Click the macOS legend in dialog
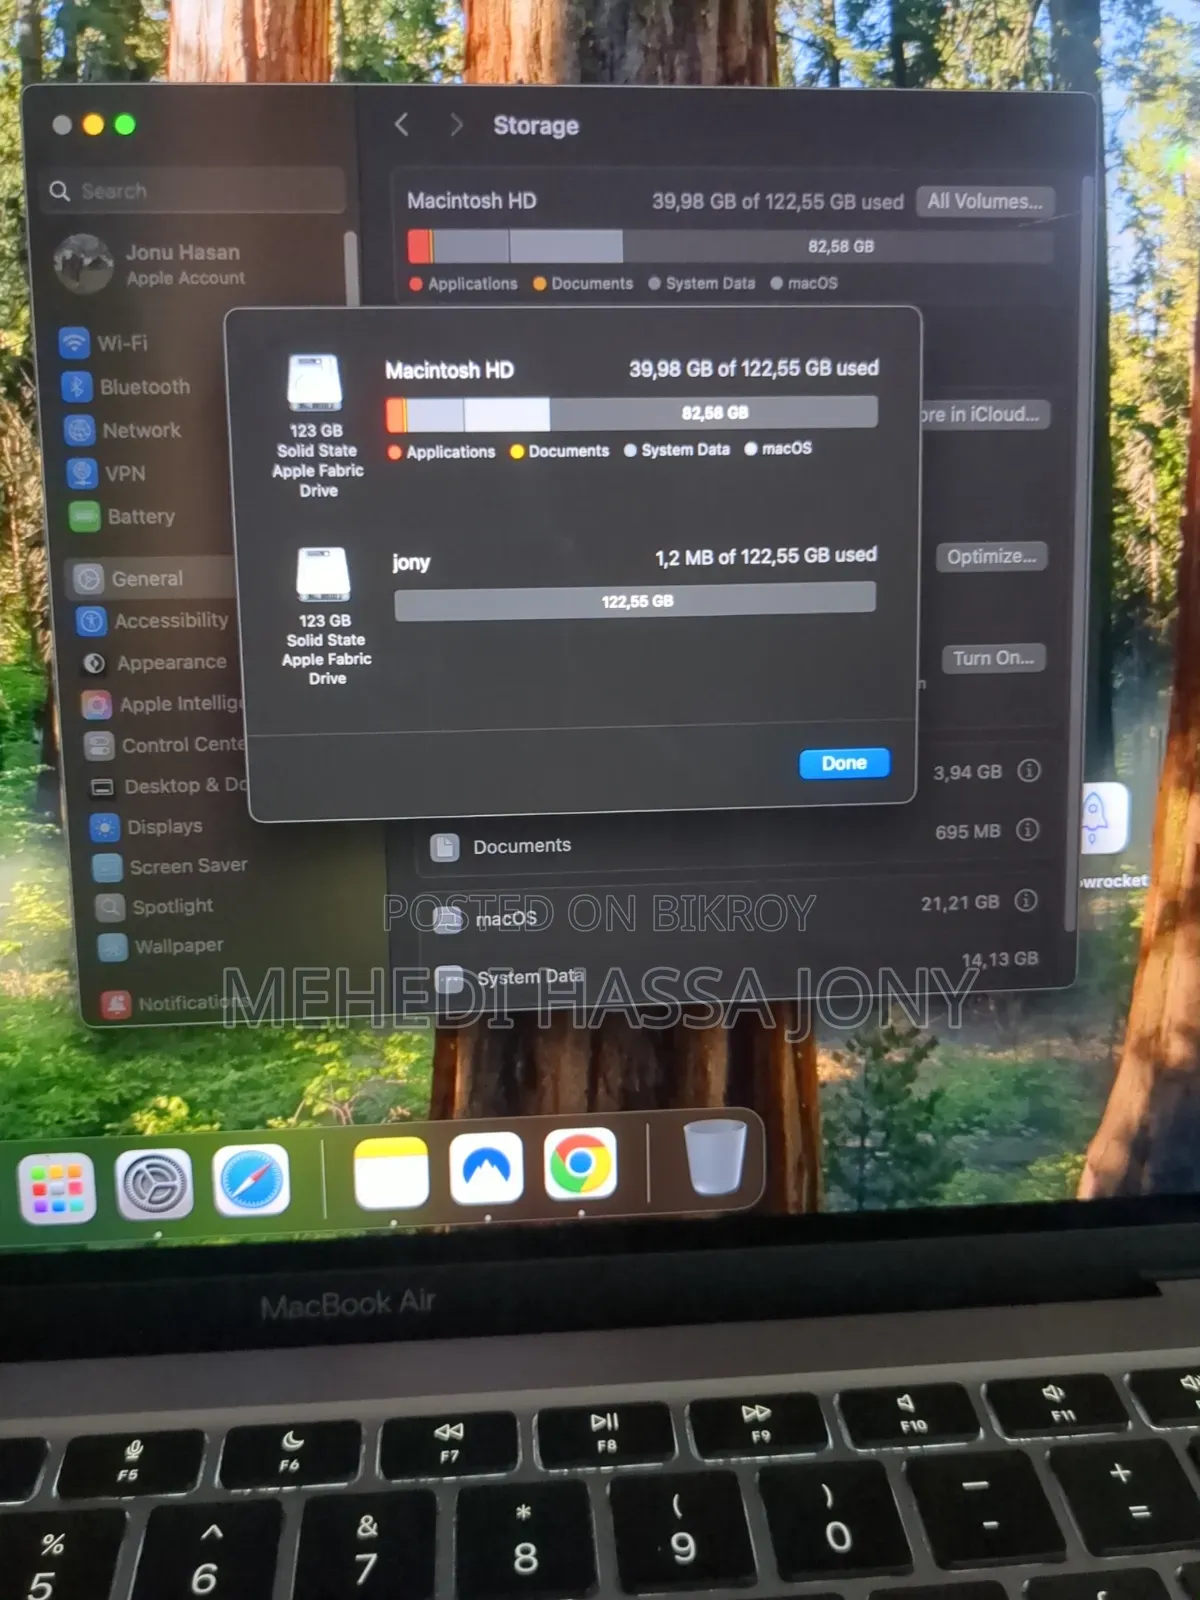 pos(778,449)
